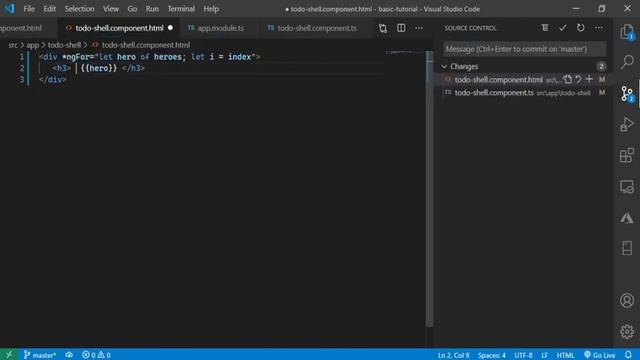640x360 pixels.
Task: Open file icon for todo-shell.component.html change
Action: 568,80
